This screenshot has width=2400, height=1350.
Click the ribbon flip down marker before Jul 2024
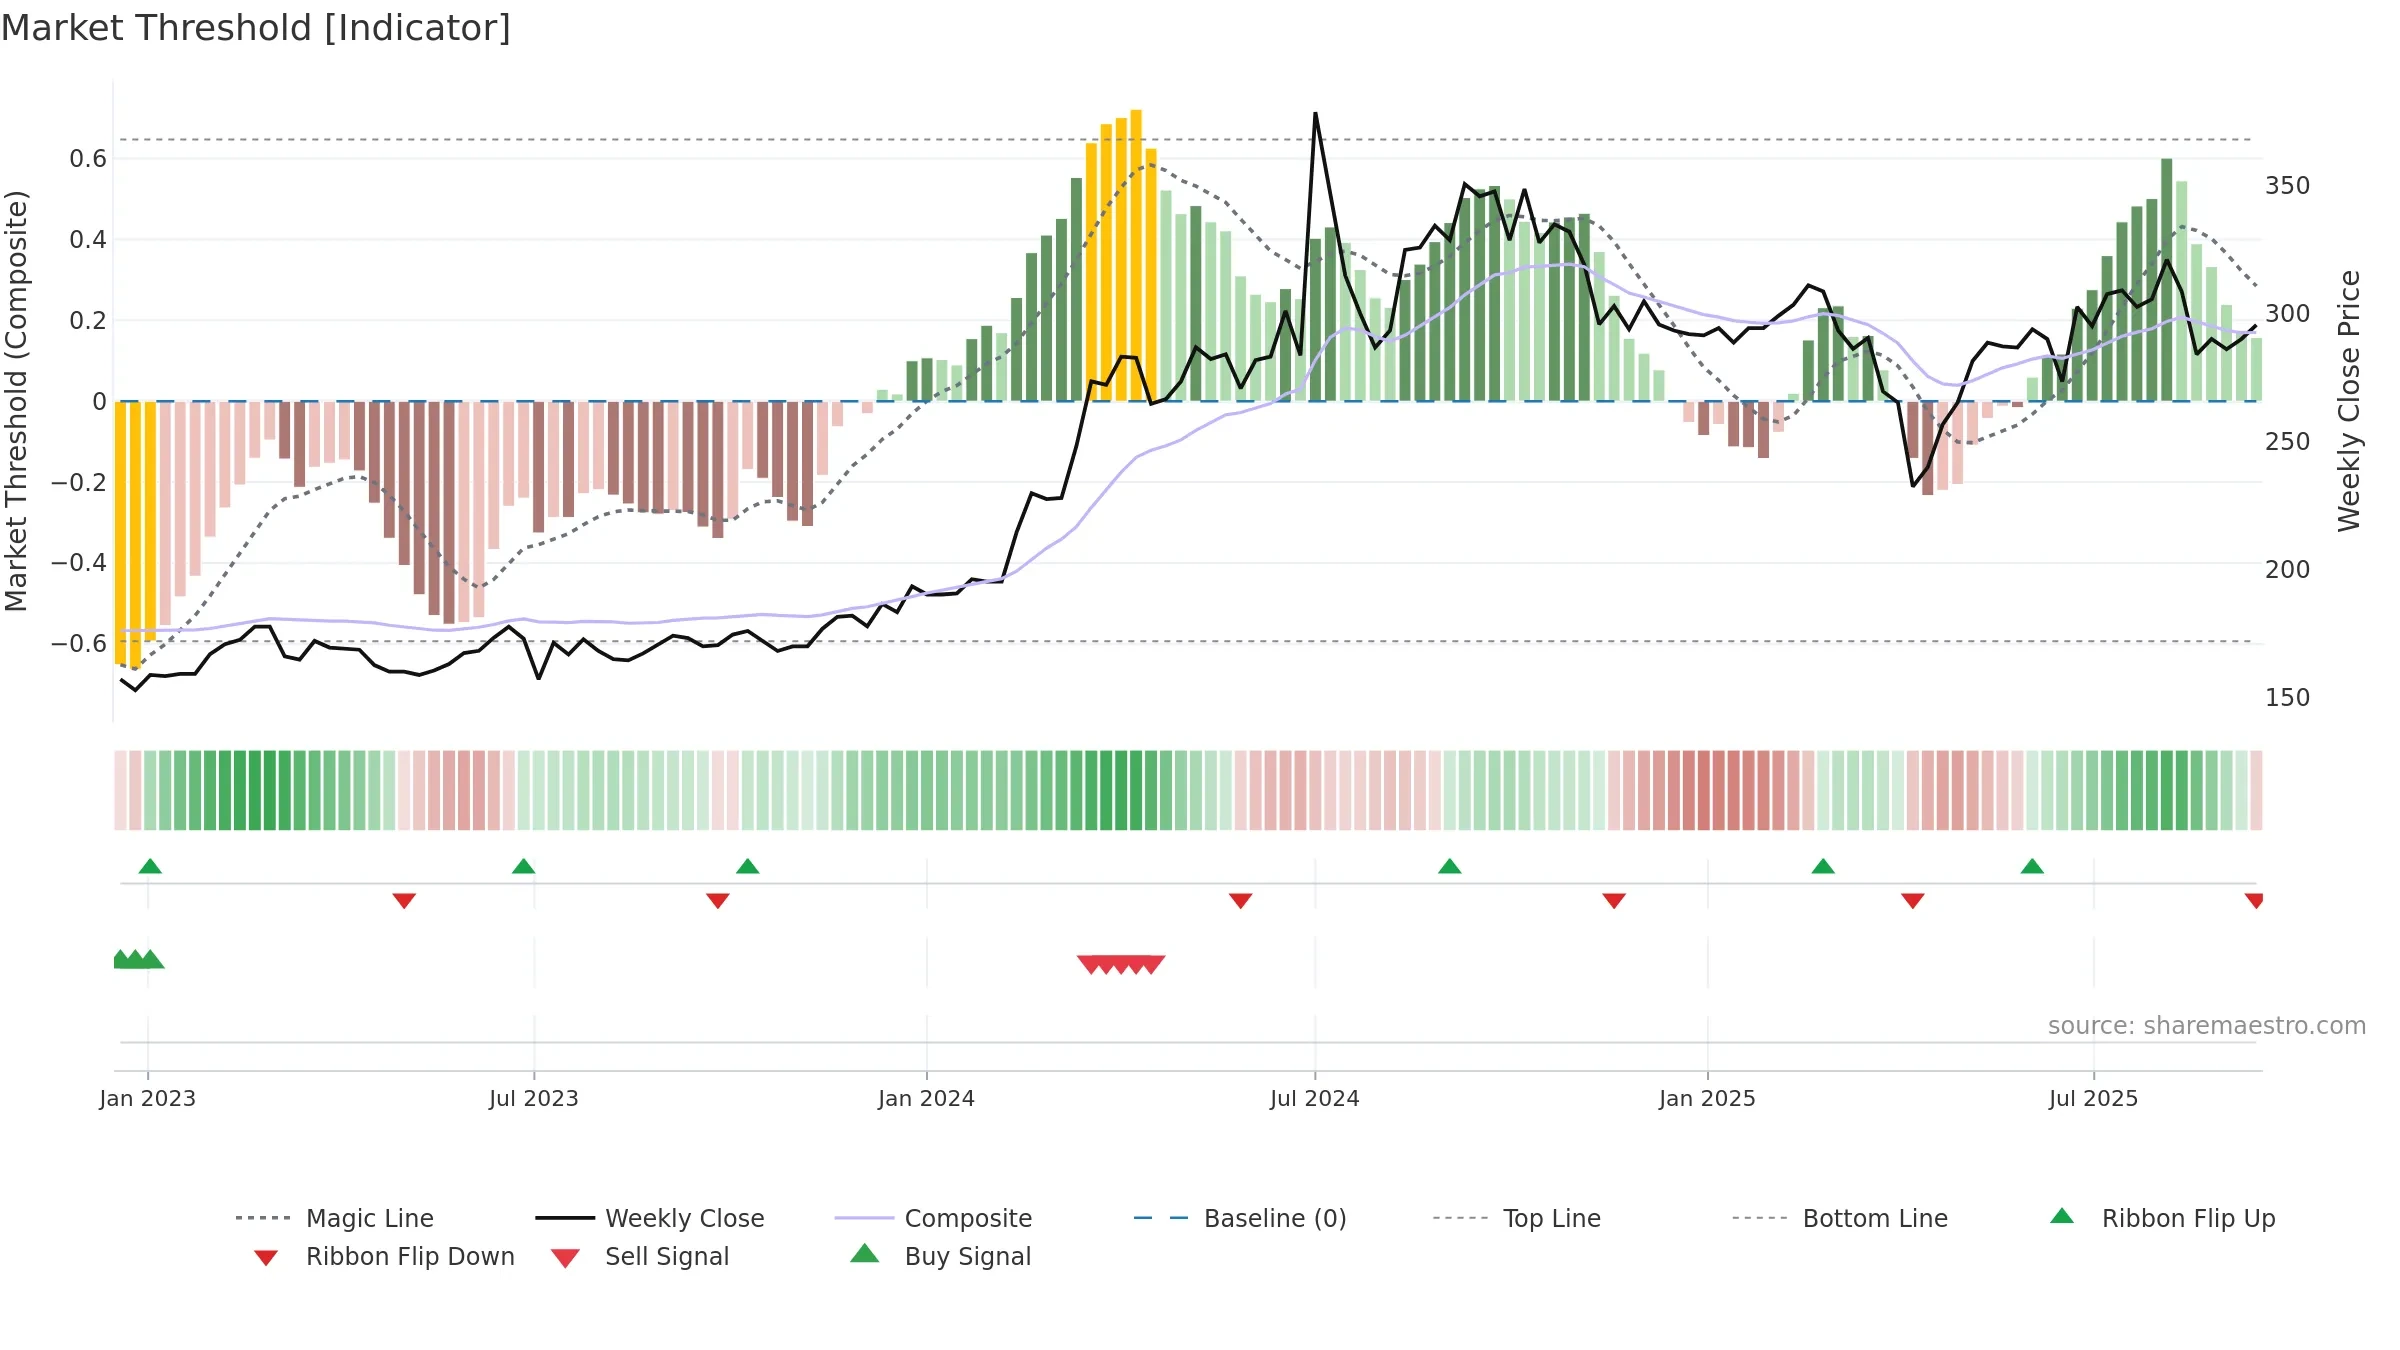point(1241,901)
